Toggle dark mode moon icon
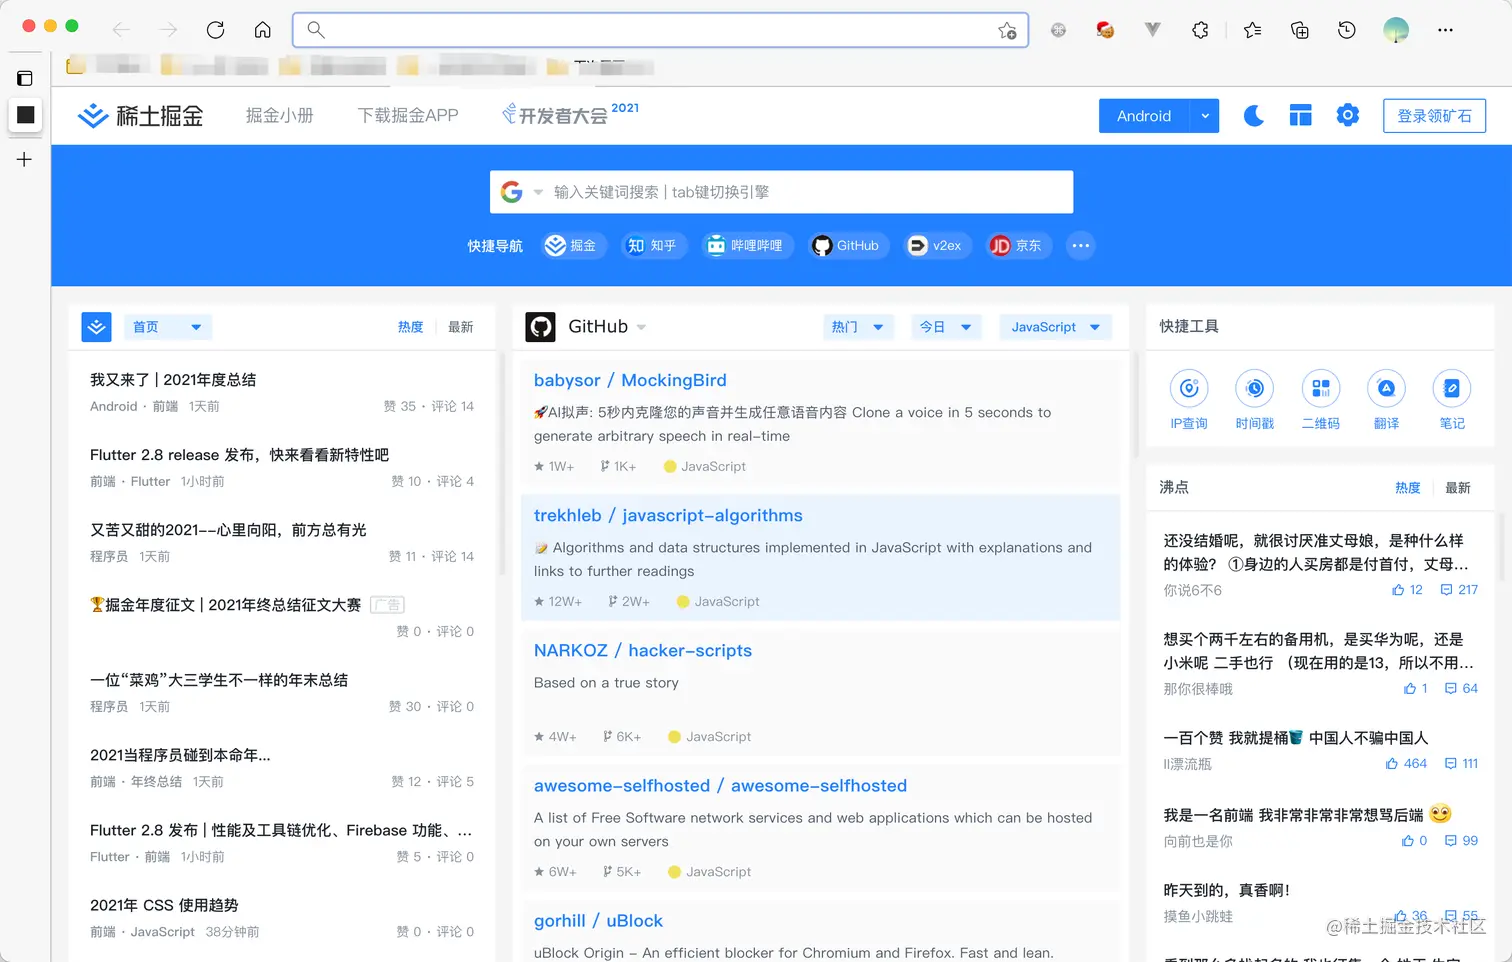 click(x=1253, y=116)
